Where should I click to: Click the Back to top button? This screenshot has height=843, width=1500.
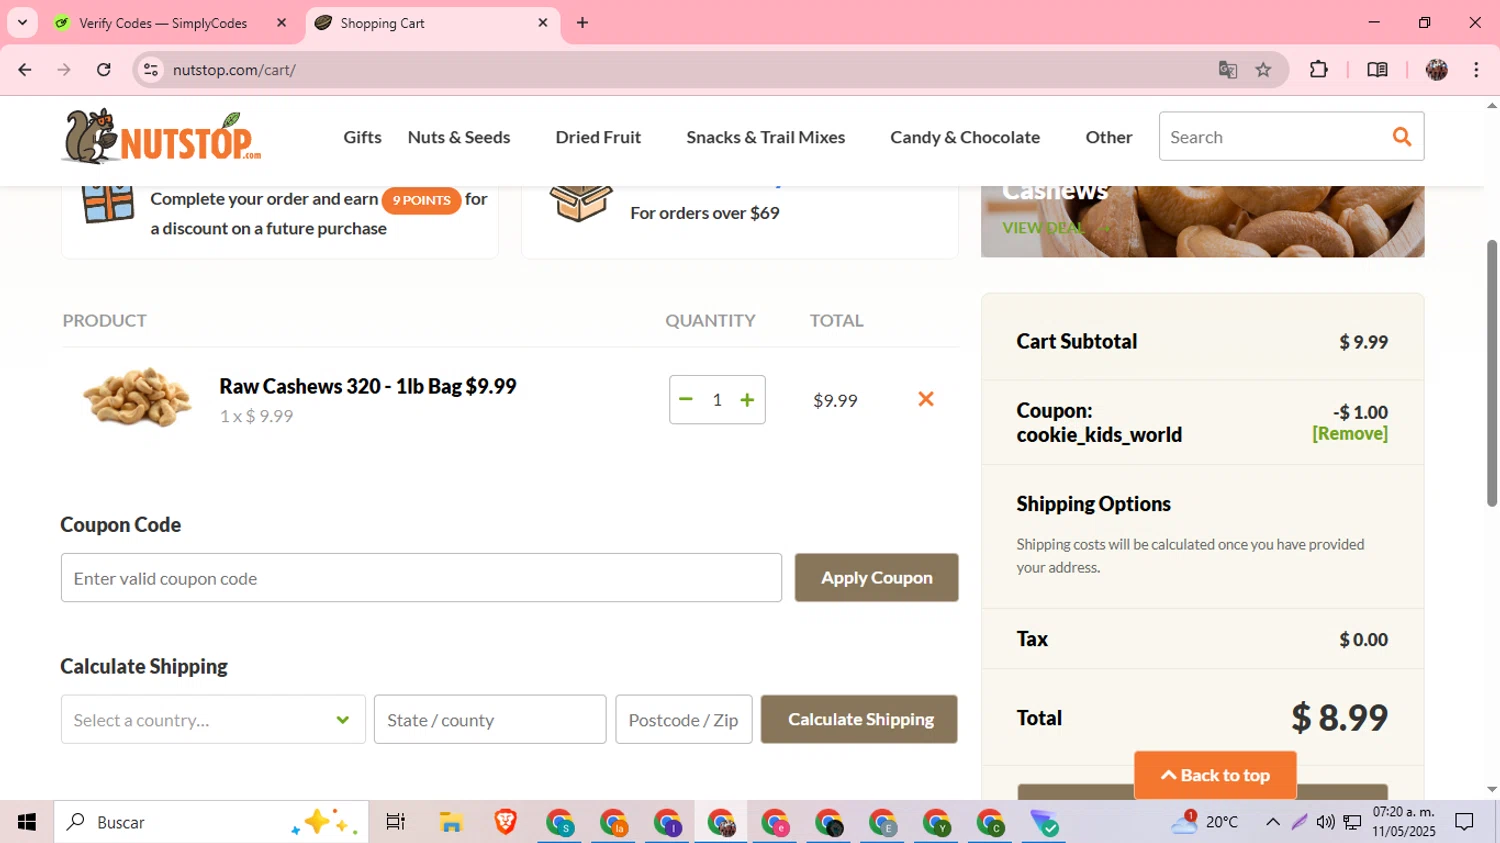1215,775
